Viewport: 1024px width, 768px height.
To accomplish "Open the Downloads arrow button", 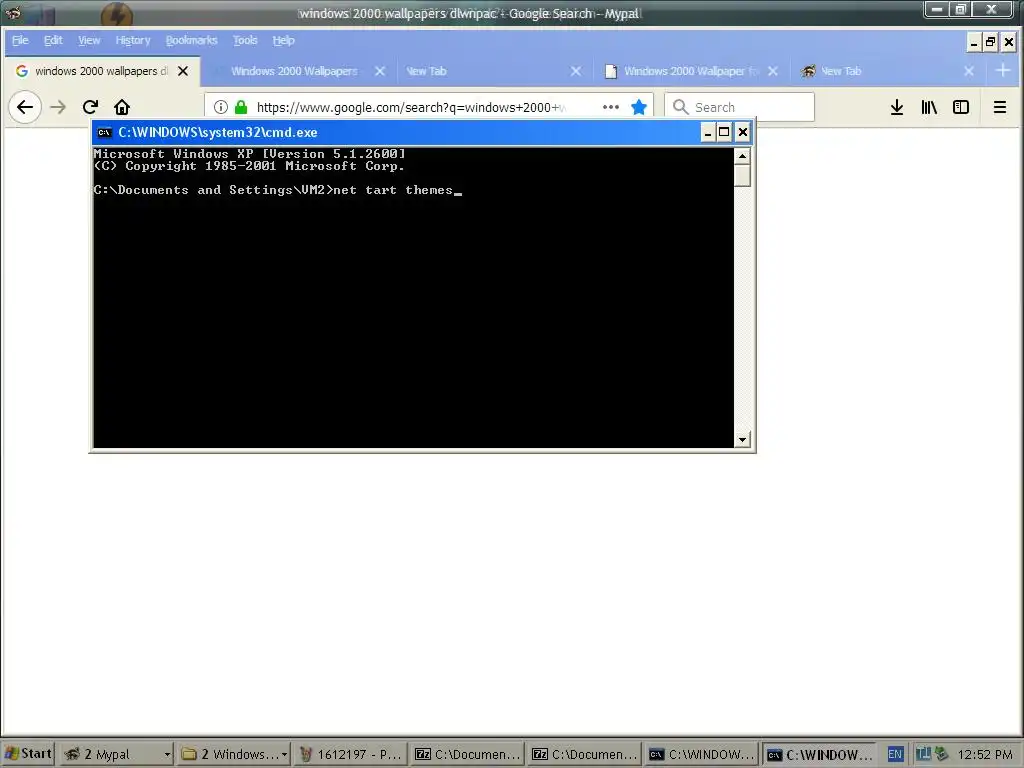I will [897, 107].
